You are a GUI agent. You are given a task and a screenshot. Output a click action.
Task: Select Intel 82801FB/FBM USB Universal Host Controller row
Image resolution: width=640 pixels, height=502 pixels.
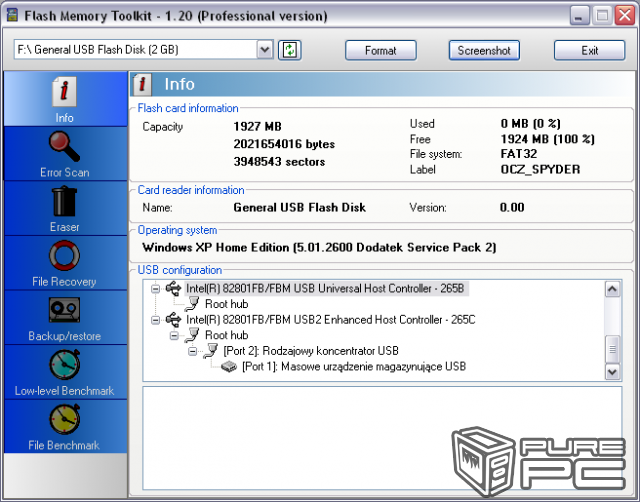[x=325, y=289]
